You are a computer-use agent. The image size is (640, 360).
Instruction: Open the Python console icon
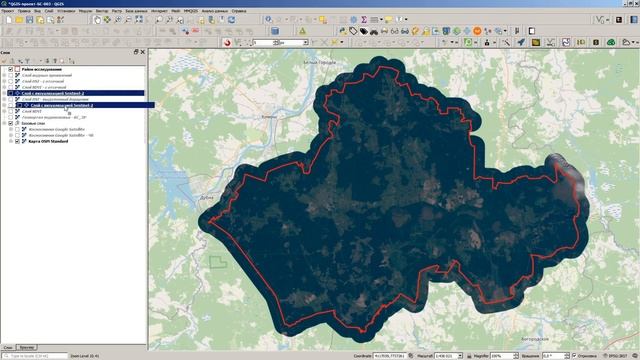coord(342,31)
